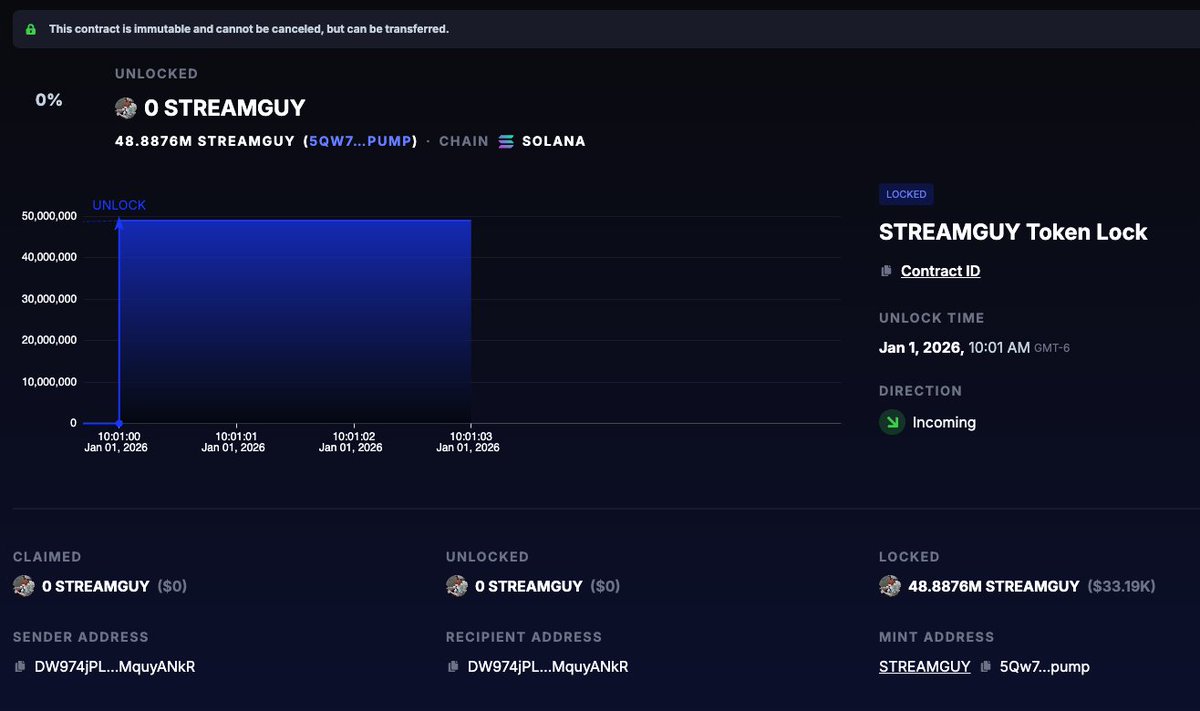This screenshot has height=711, width=1200.
Task: Click the LOCKED status badge
Action: pos(906,194)
